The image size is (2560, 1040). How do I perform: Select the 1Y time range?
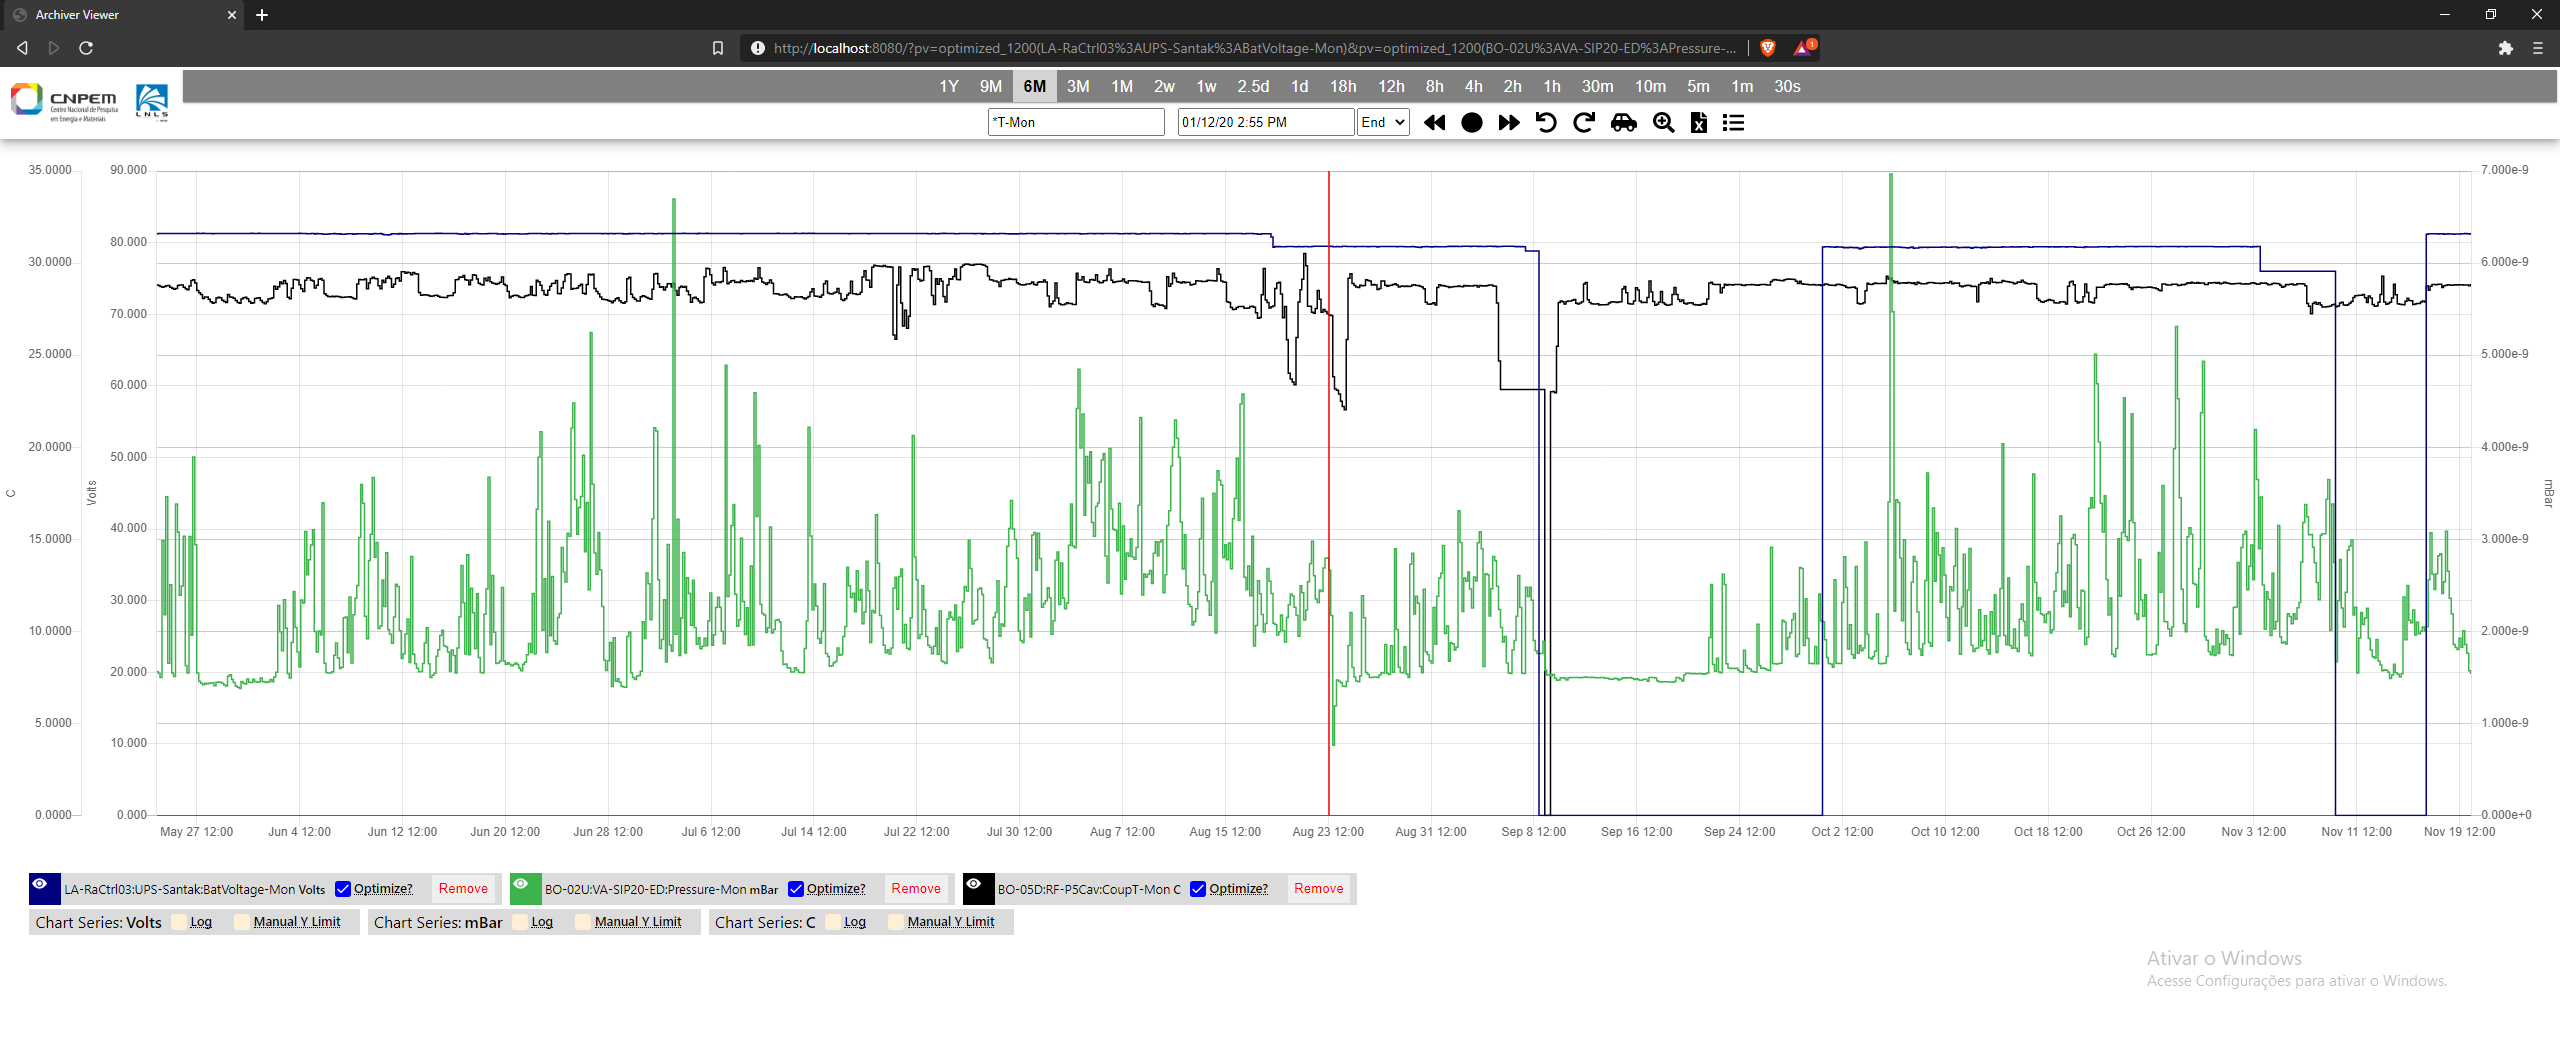point(949,87)
